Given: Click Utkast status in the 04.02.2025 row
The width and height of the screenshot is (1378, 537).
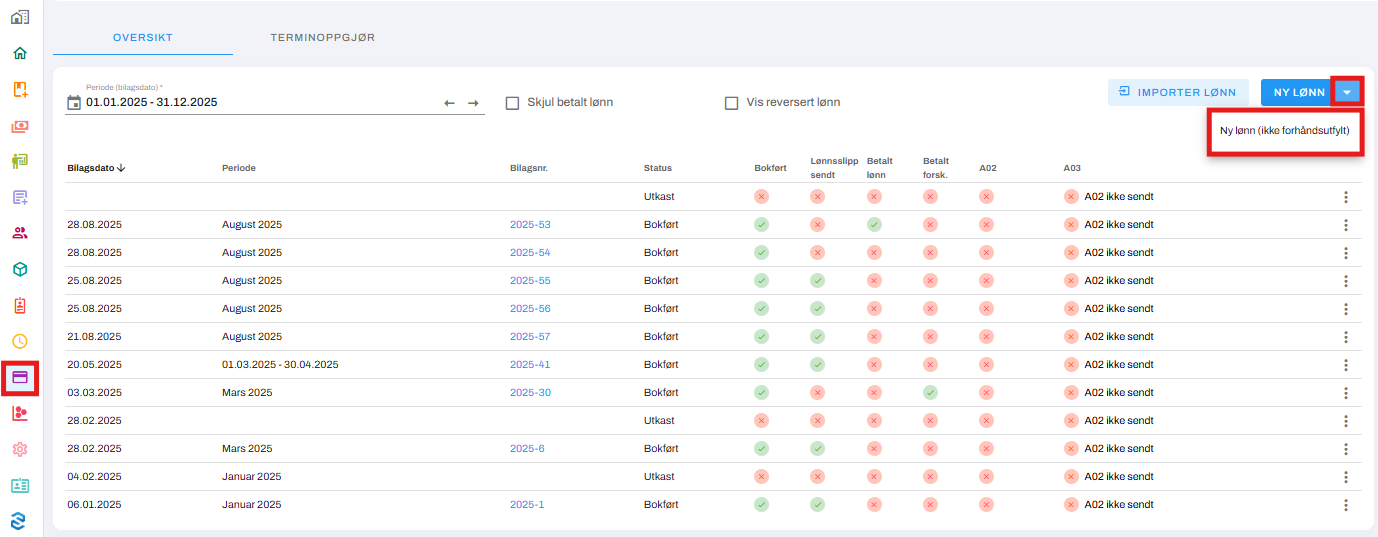Looking at the screenshot, I should pos(659,477).
